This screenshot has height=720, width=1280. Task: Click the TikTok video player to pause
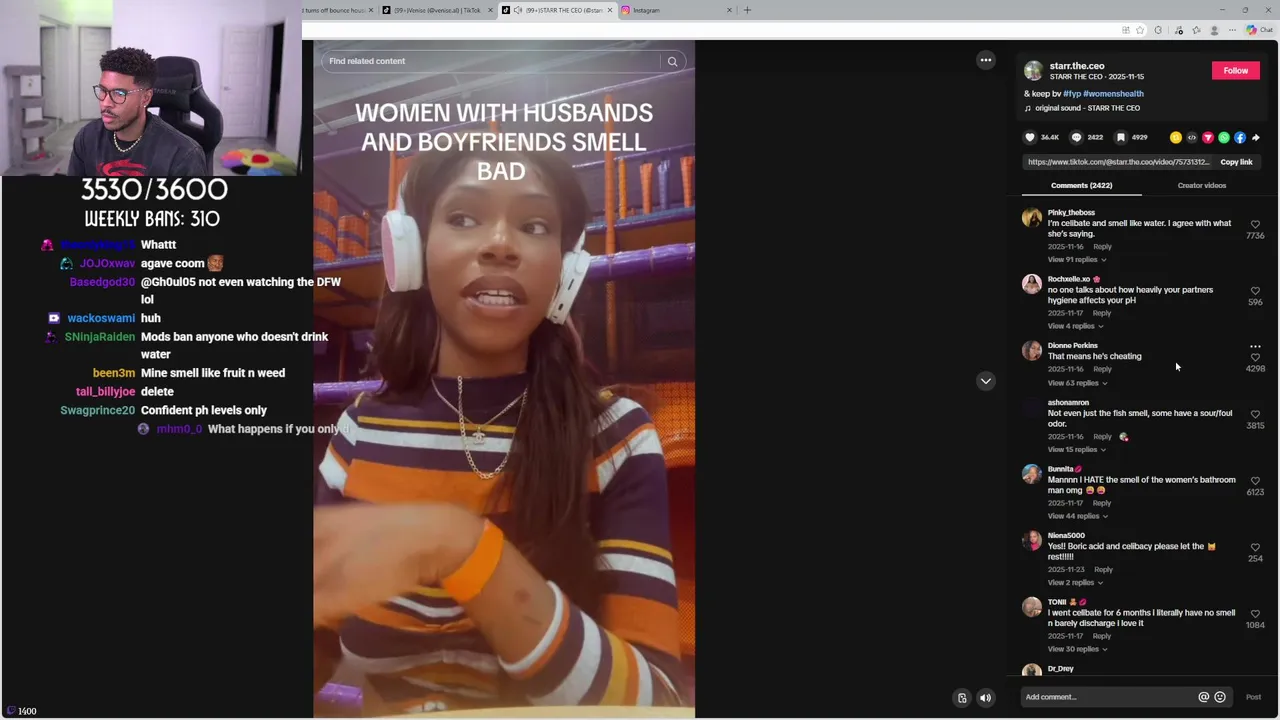(504, 380)
